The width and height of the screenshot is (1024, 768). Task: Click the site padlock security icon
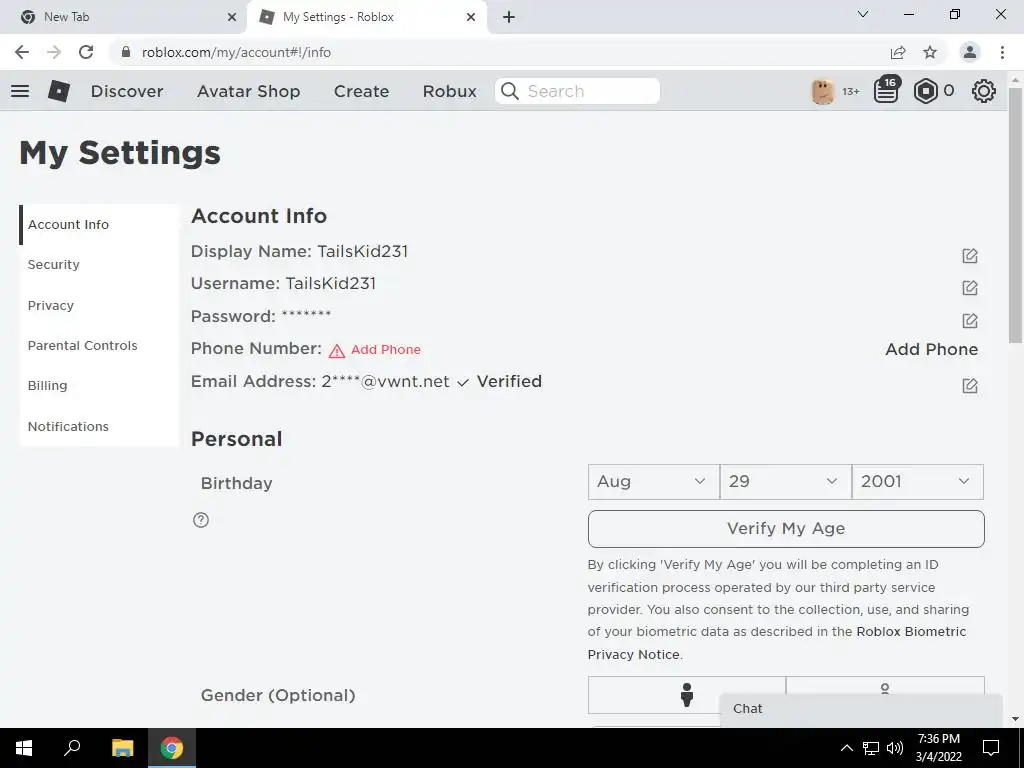coord(126,52)
